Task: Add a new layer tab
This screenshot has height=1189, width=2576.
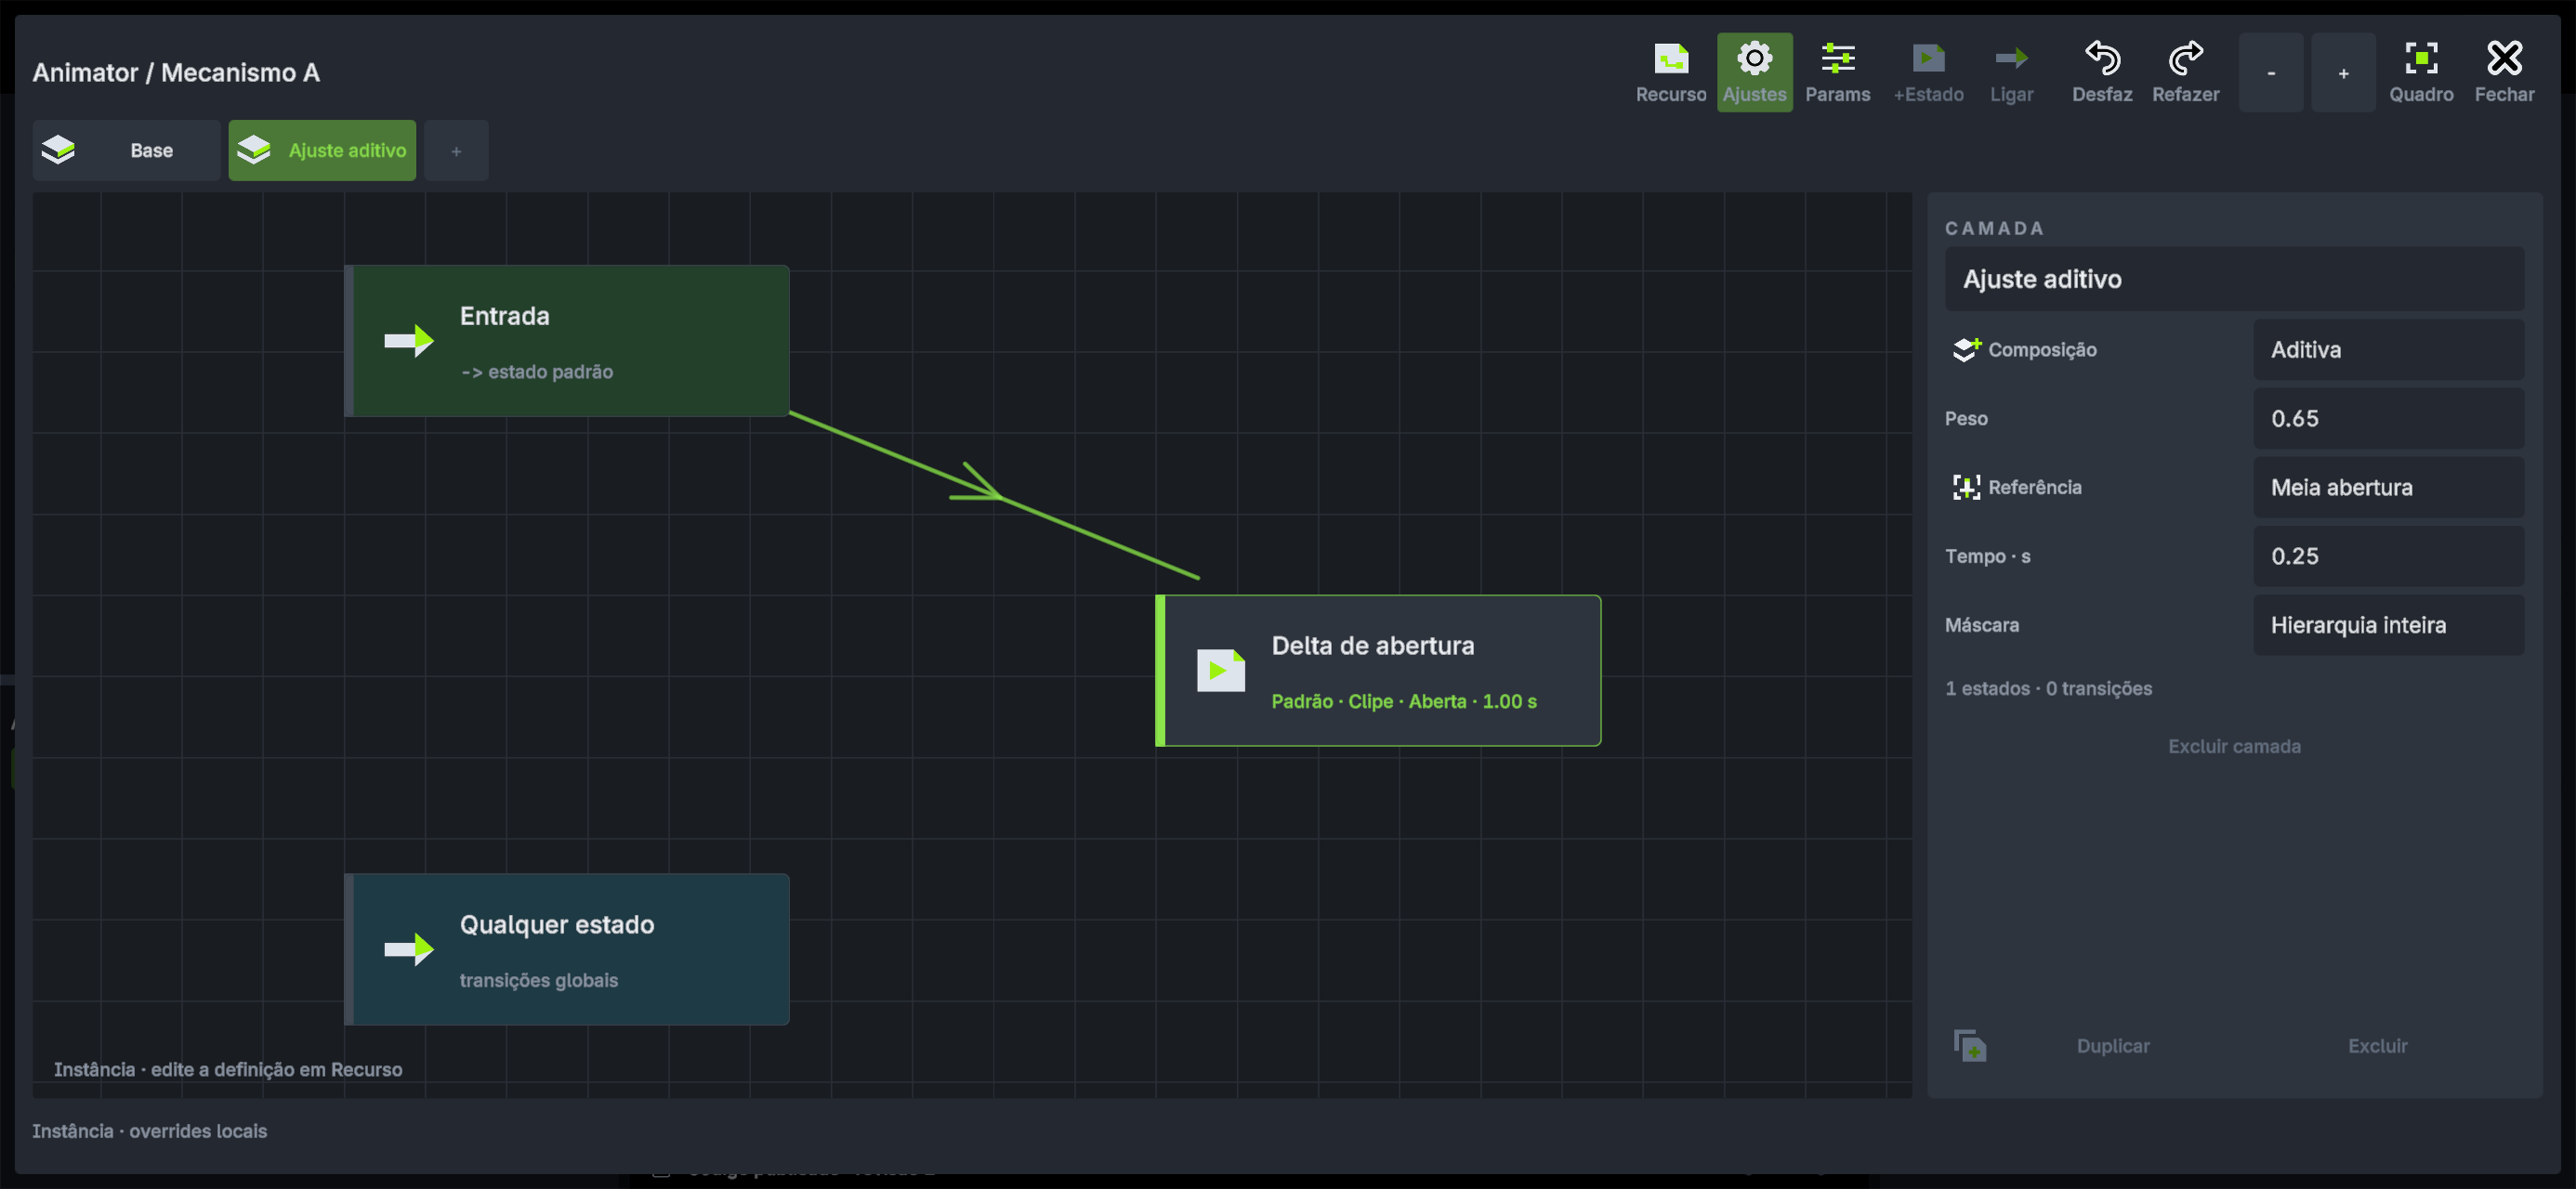Action: 456,151
